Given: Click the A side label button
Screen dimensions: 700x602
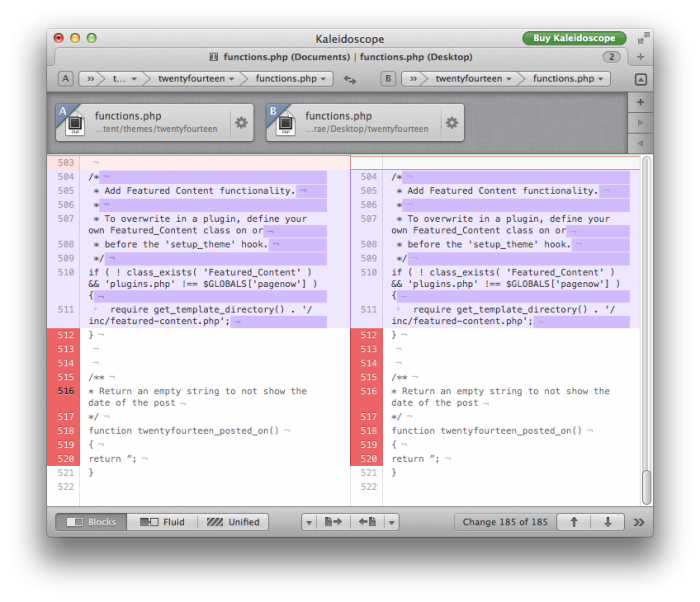Looking at the screenshot, I should click(x=66, y=79).
